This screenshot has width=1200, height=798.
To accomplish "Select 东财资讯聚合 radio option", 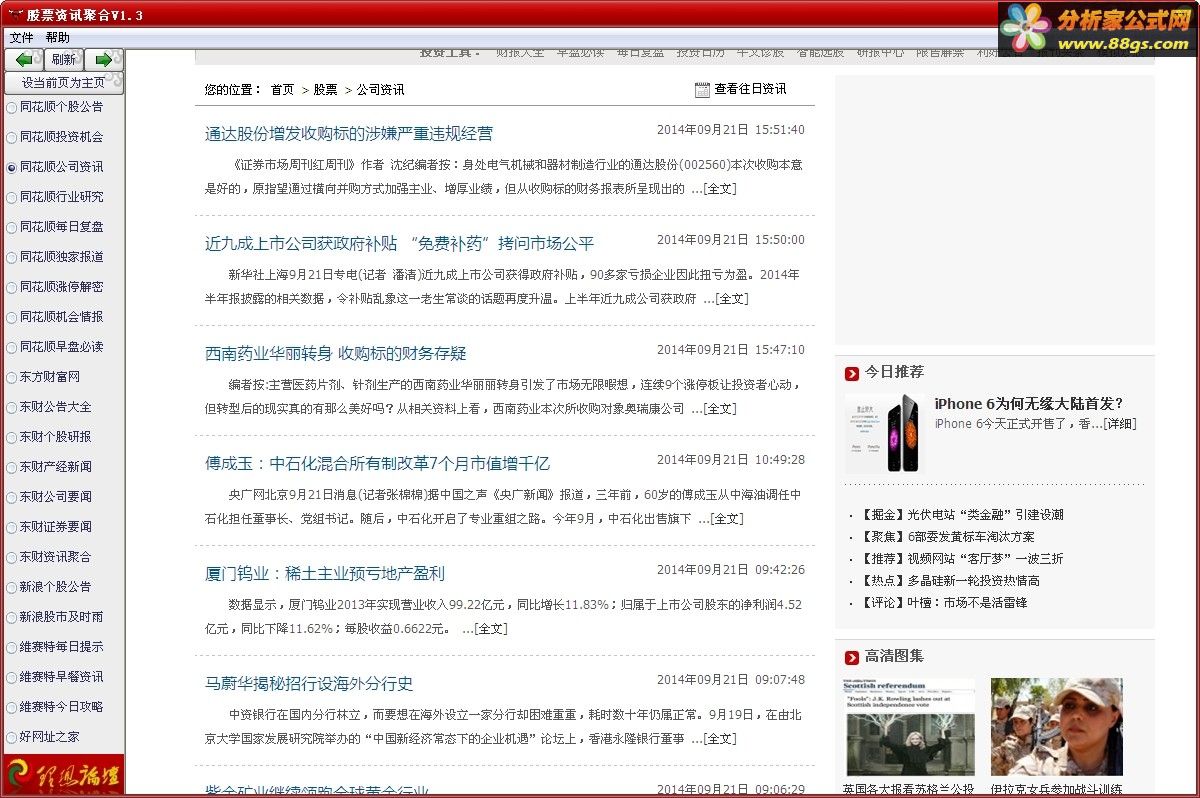I will coord(12,557).
